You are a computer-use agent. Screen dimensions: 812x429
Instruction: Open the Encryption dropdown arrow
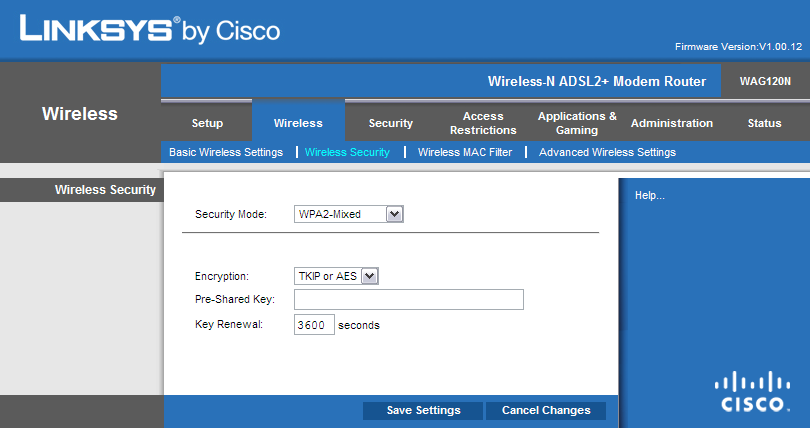point(369,276)
